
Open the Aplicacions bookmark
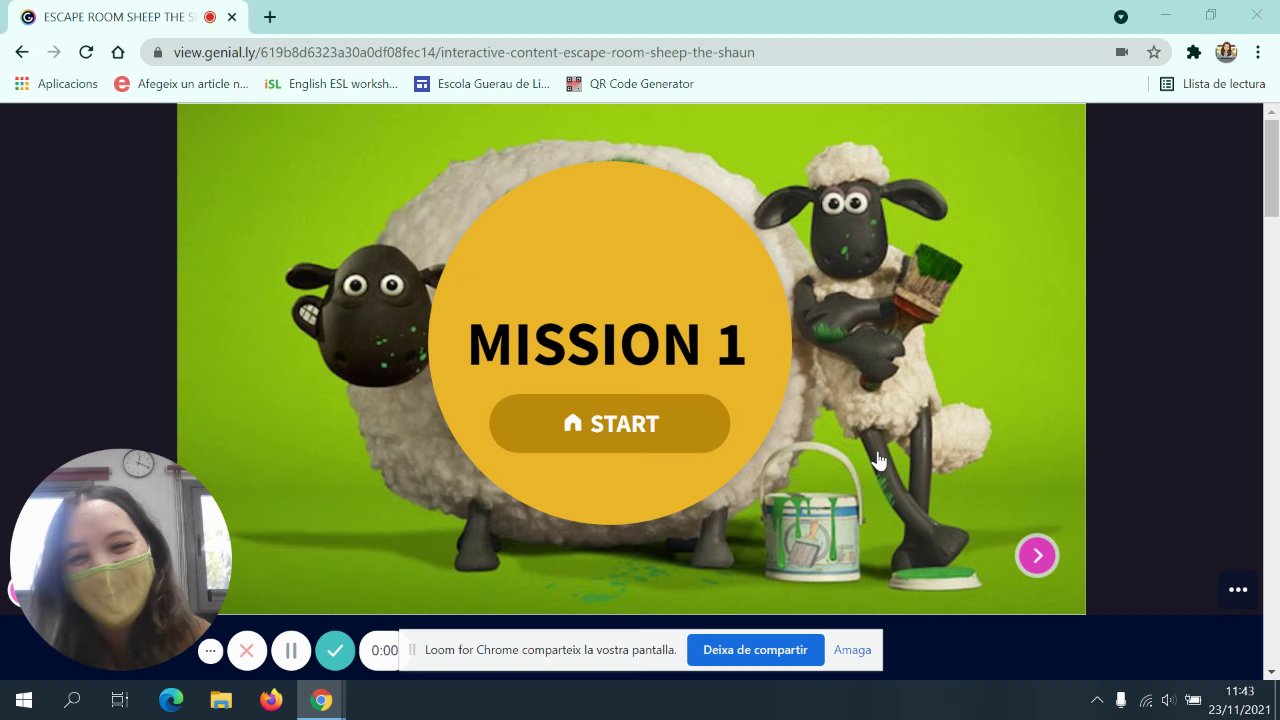tap(56, 84)
